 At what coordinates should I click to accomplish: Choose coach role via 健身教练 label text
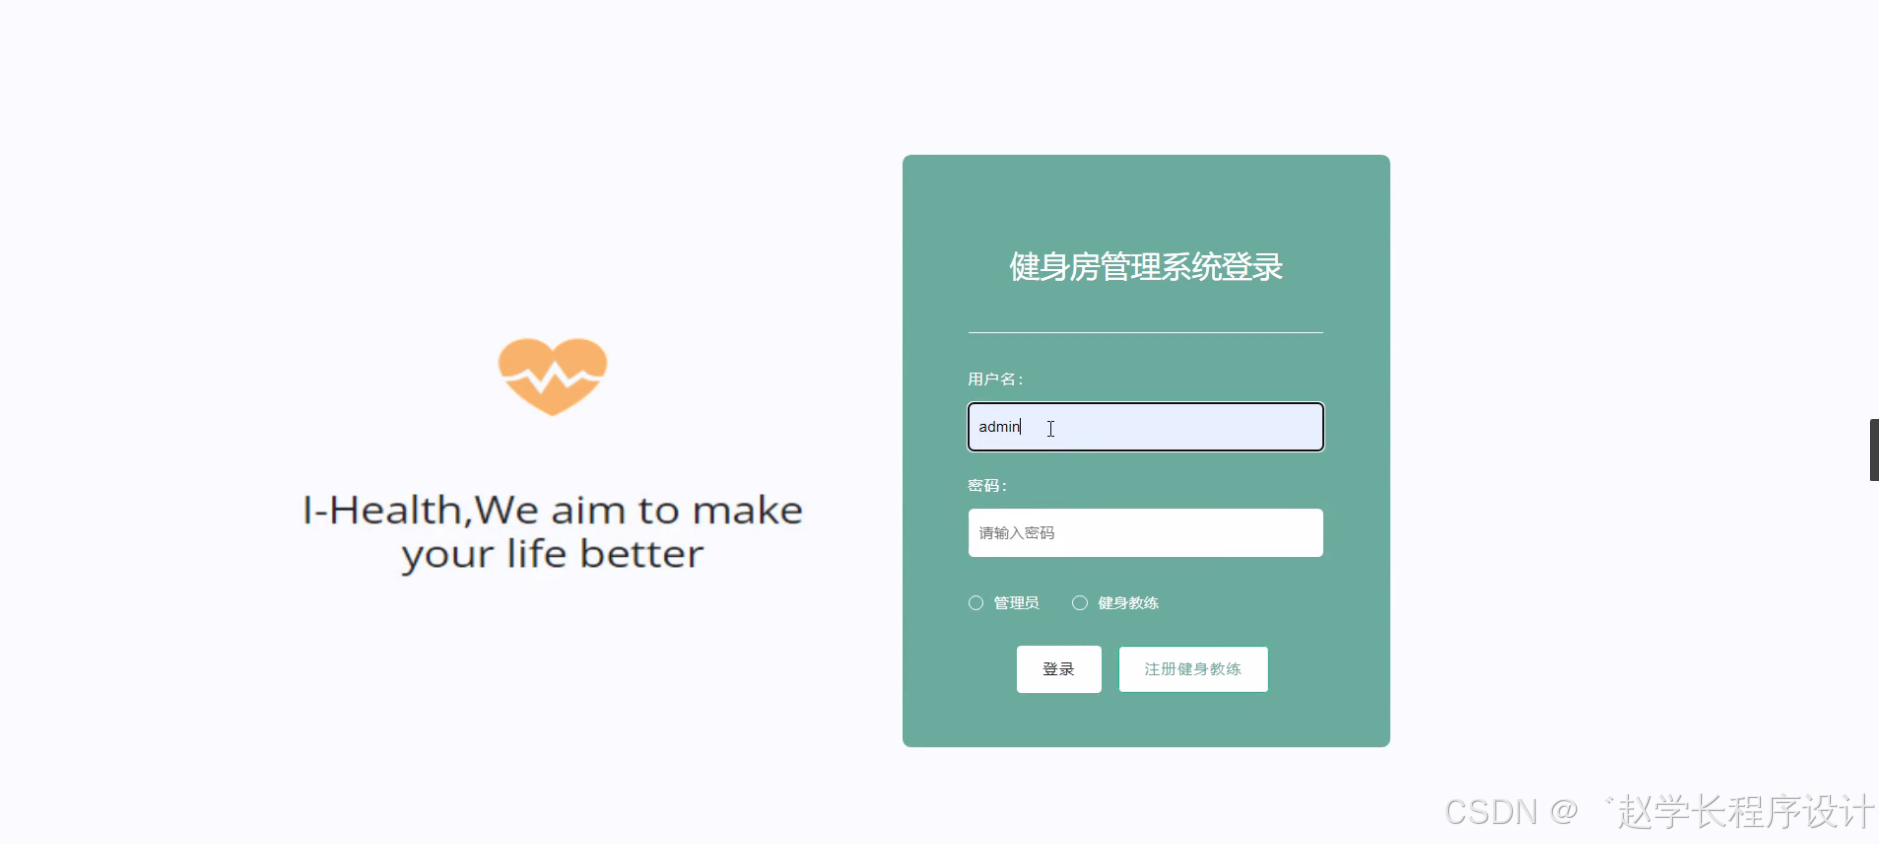coord(1128,603)
